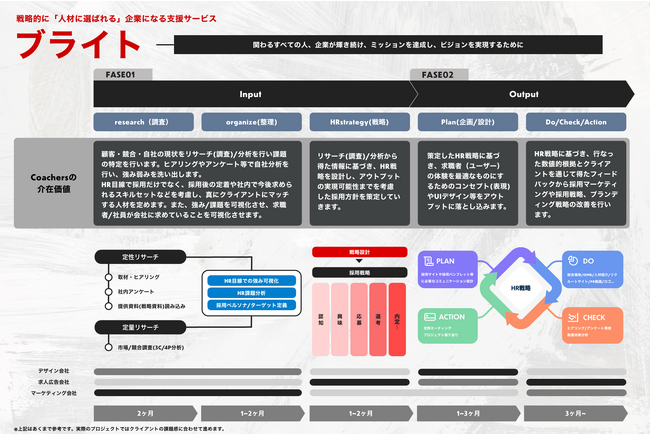Viewport: 650px width, 434px height.
Task: Click the HR目線での強み可視化 blue button
Action: (x=252, y=281)
